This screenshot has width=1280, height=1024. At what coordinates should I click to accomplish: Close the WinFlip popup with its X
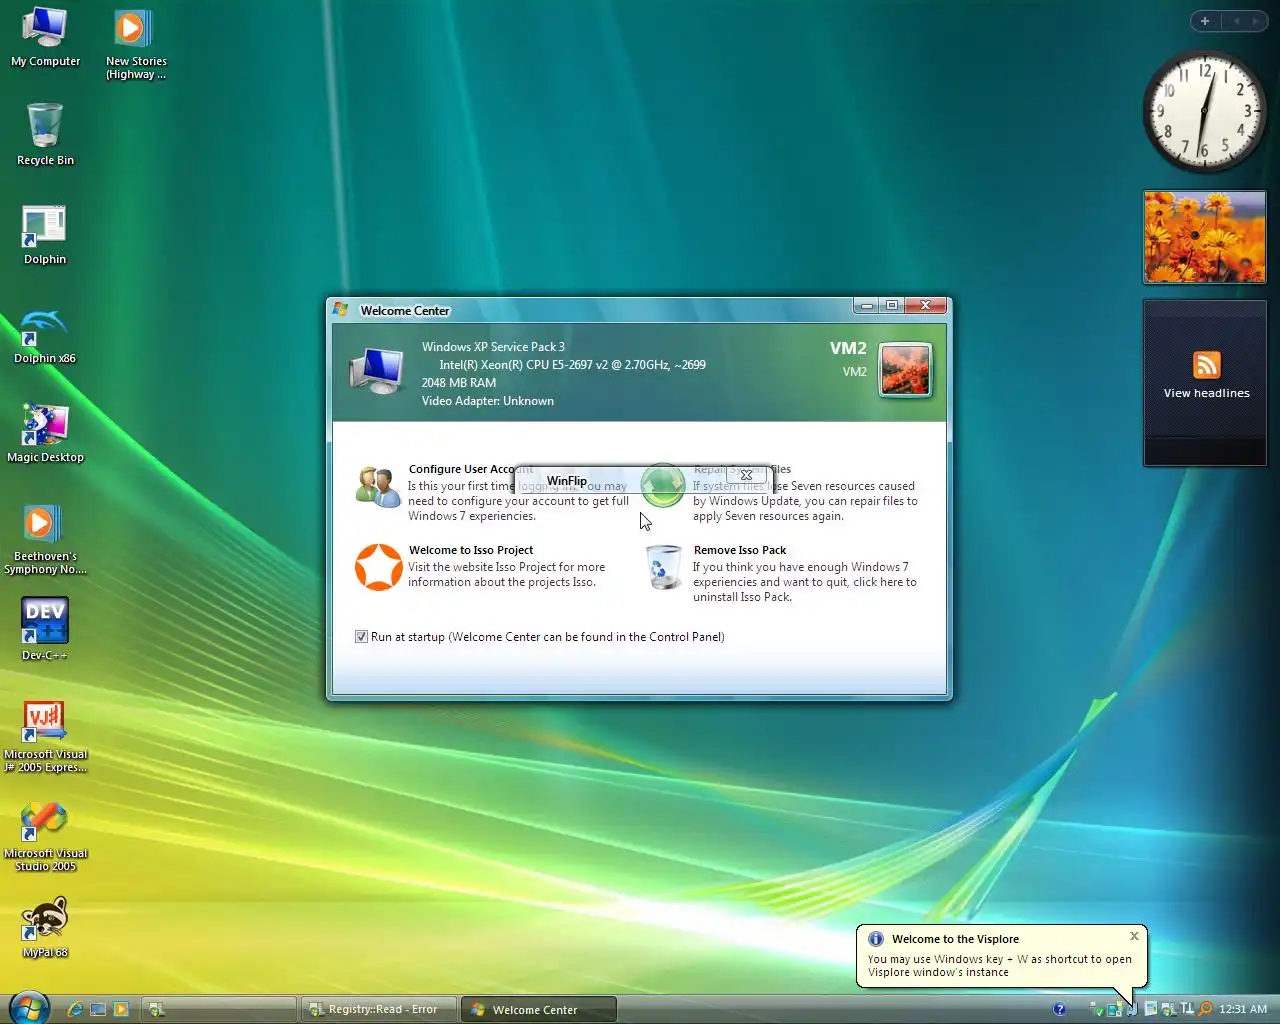click(746, 475)
